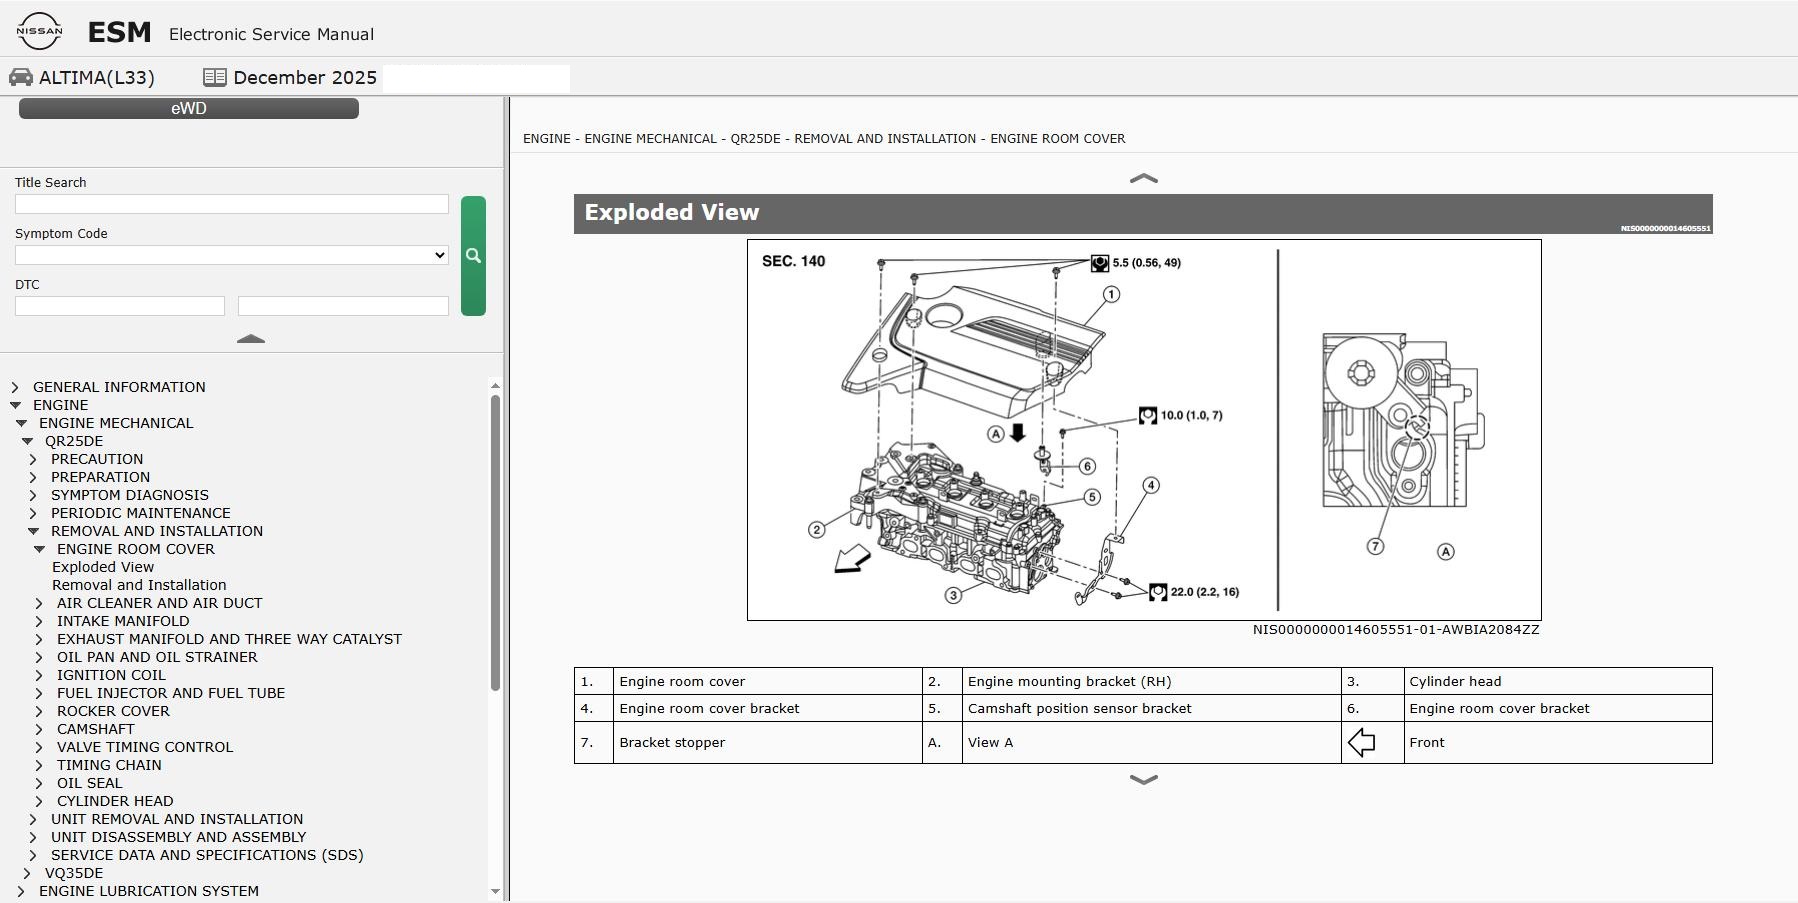This screenshot has width=1798, height=903.
Task: Collapse the search panel with up arrow
Action: pos(250,339)
